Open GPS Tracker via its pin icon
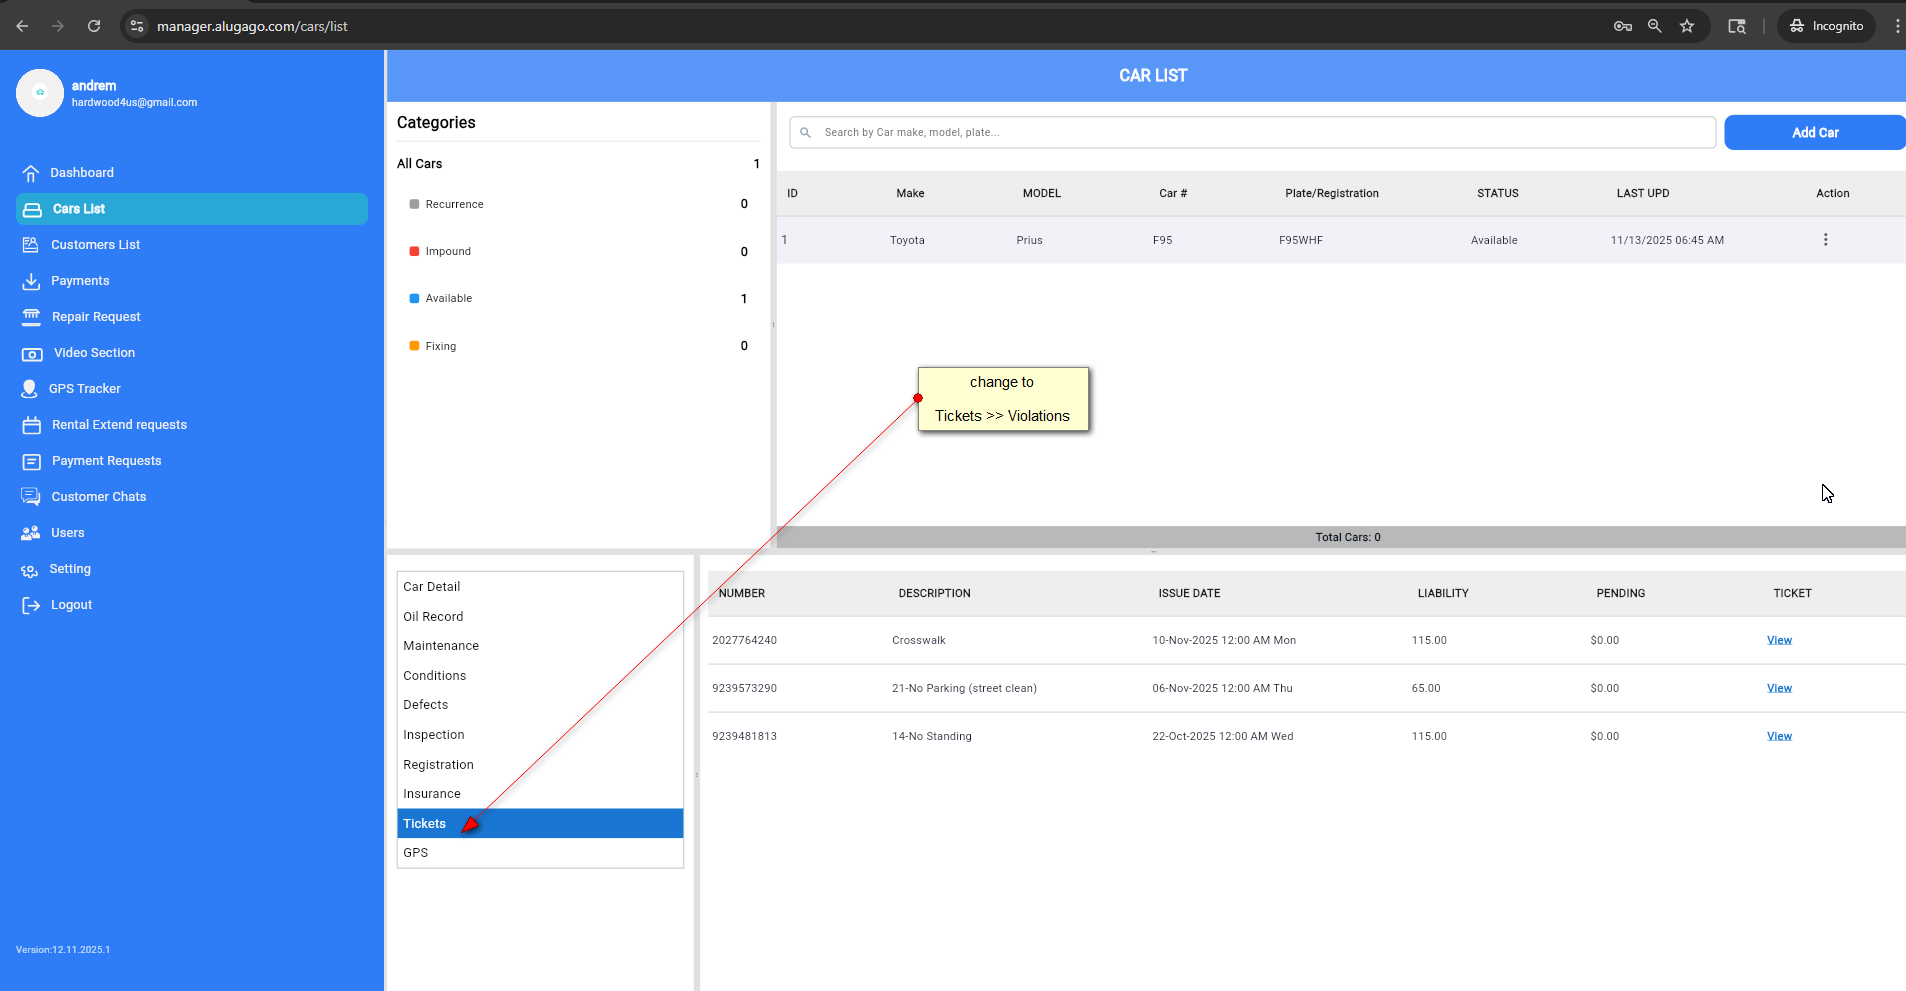This screenshot has width=1906, height=991. pyautogui.click(x=30, y=389)
